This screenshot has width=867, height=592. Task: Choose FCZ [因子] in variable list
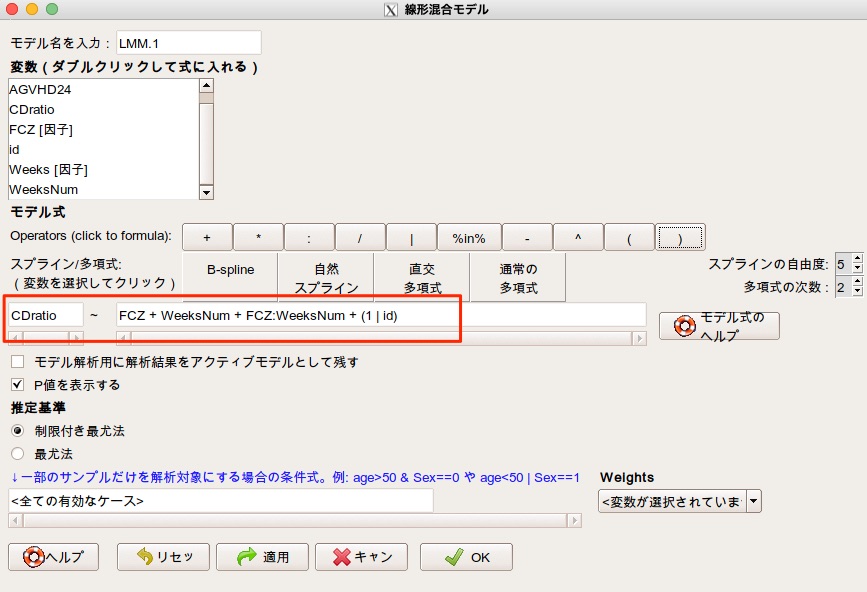pyautogui.click(x=40, y=129)
